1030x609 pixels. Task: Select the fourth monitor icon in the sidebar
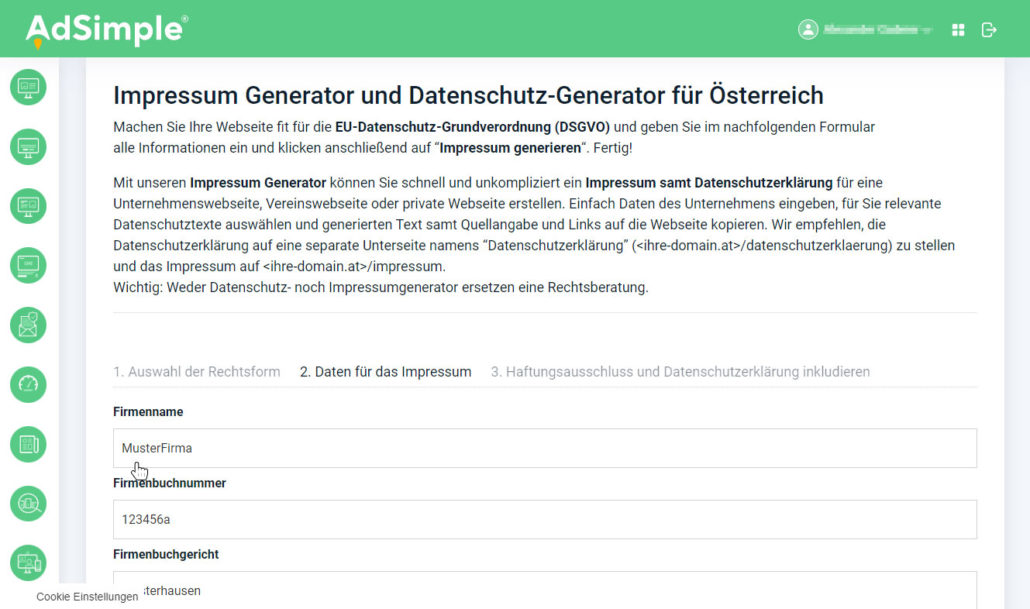pos(27,265)
